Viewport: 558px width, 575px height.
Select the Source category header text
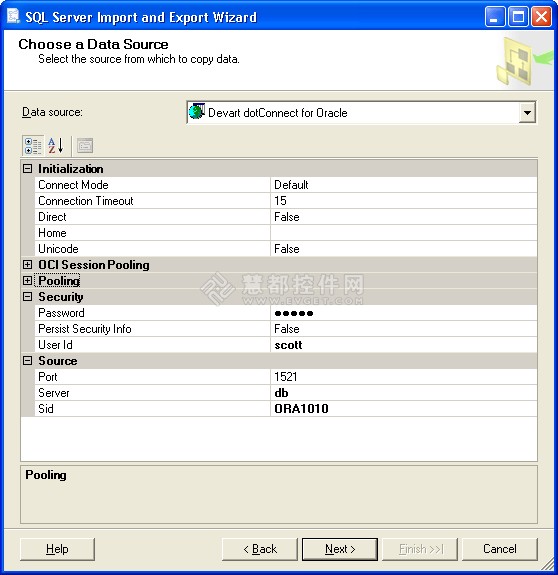tap(58, 361)
